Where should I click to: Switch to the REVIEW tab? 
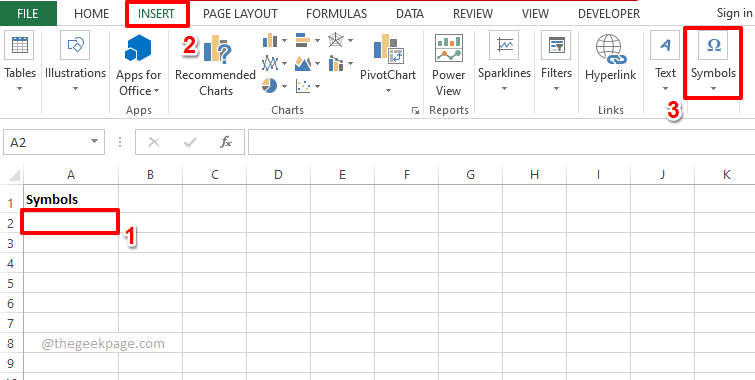[473, 14]
